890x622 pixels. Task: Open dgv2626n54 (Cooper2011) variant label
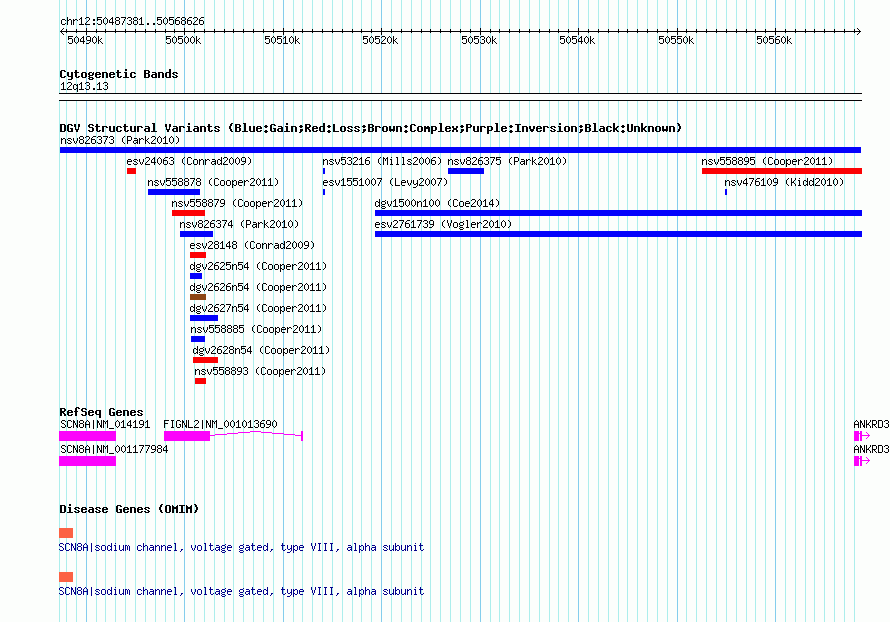click(258, 287)
